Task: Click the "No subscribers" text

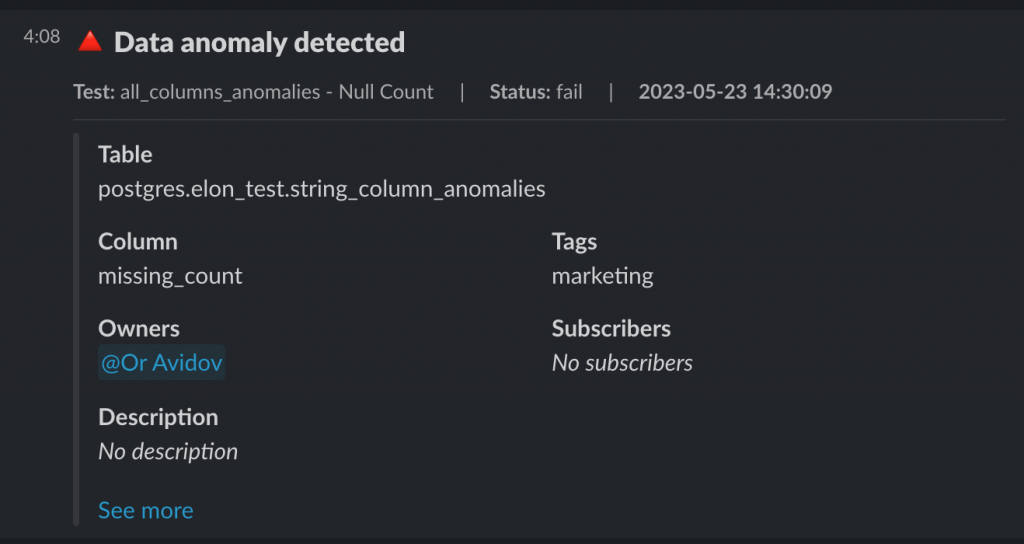Action: (x=622, y=363)
